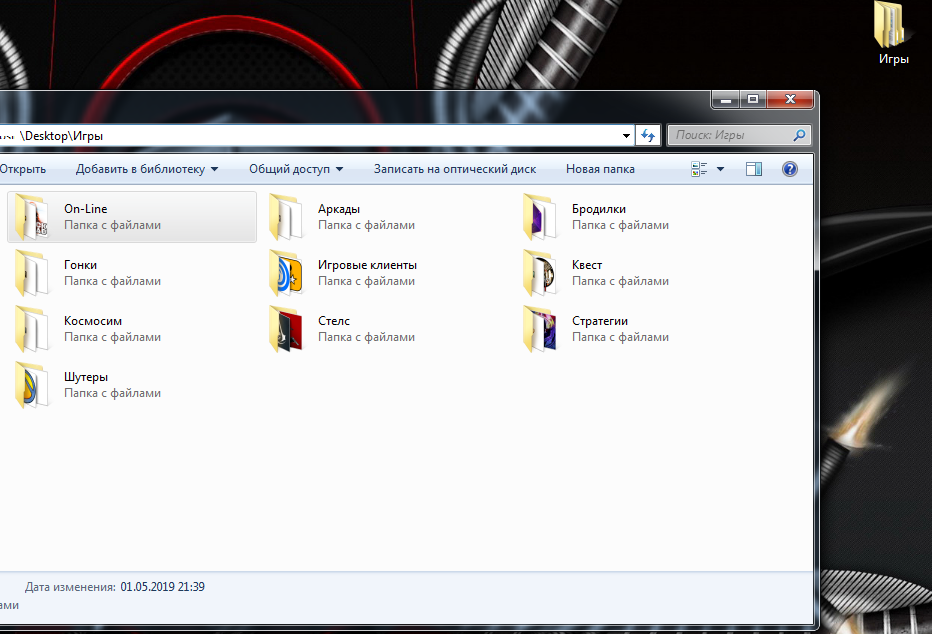Click the change view icon
932x634 pixels.
[699, 169]
